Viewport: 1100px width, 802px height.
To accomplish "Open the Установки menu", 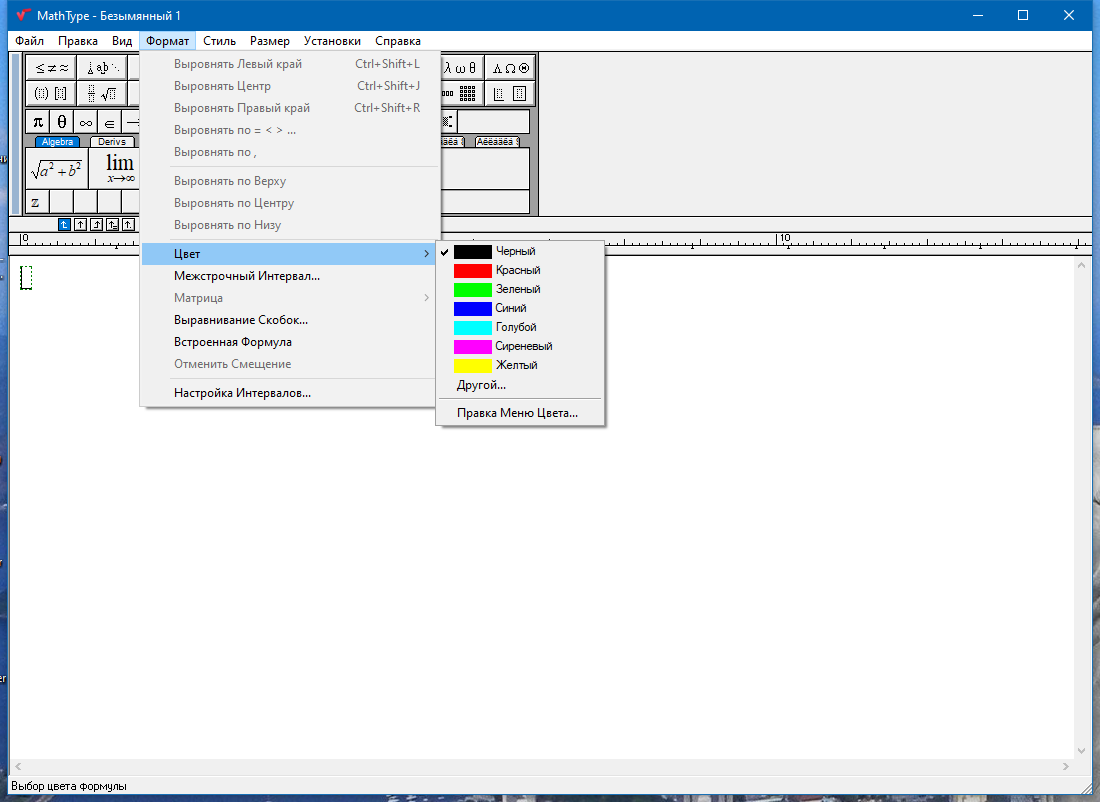I will (x=333, y=41).
